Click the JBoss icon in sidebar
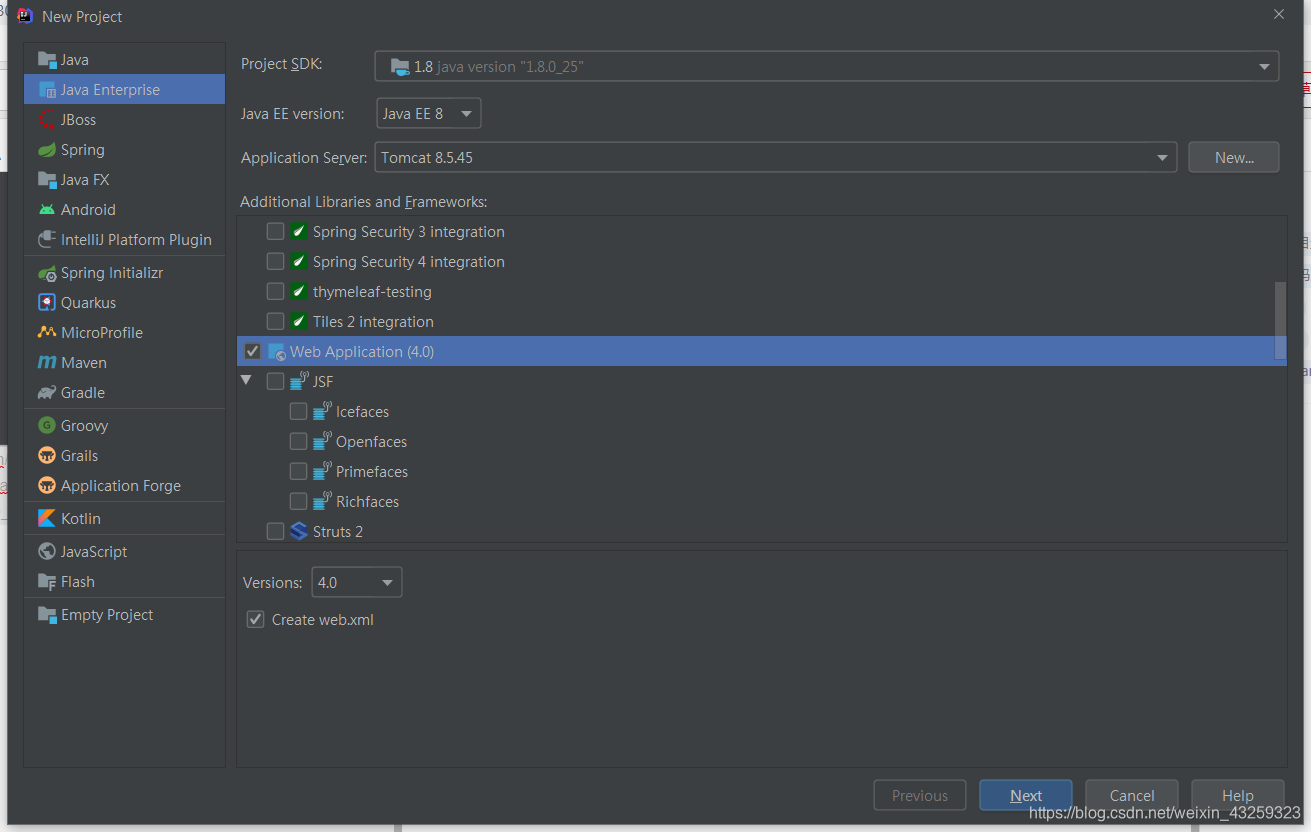 coord(47,120)
